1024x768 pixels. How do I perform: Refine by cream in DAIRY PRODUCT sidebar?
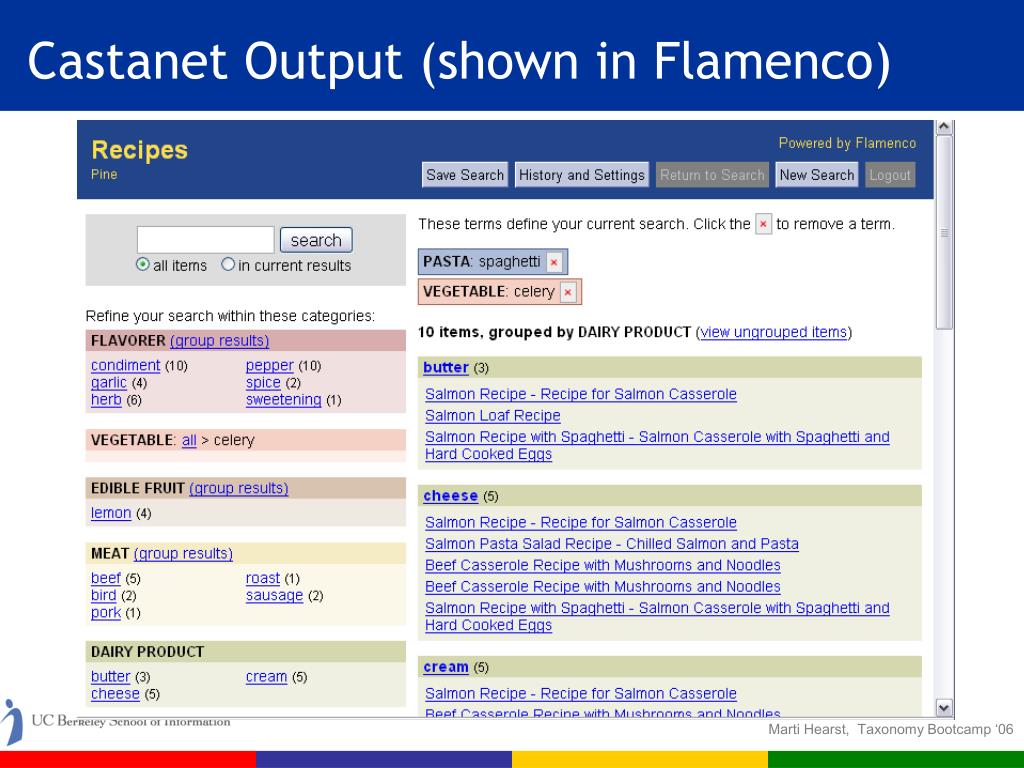coord(266,677)
